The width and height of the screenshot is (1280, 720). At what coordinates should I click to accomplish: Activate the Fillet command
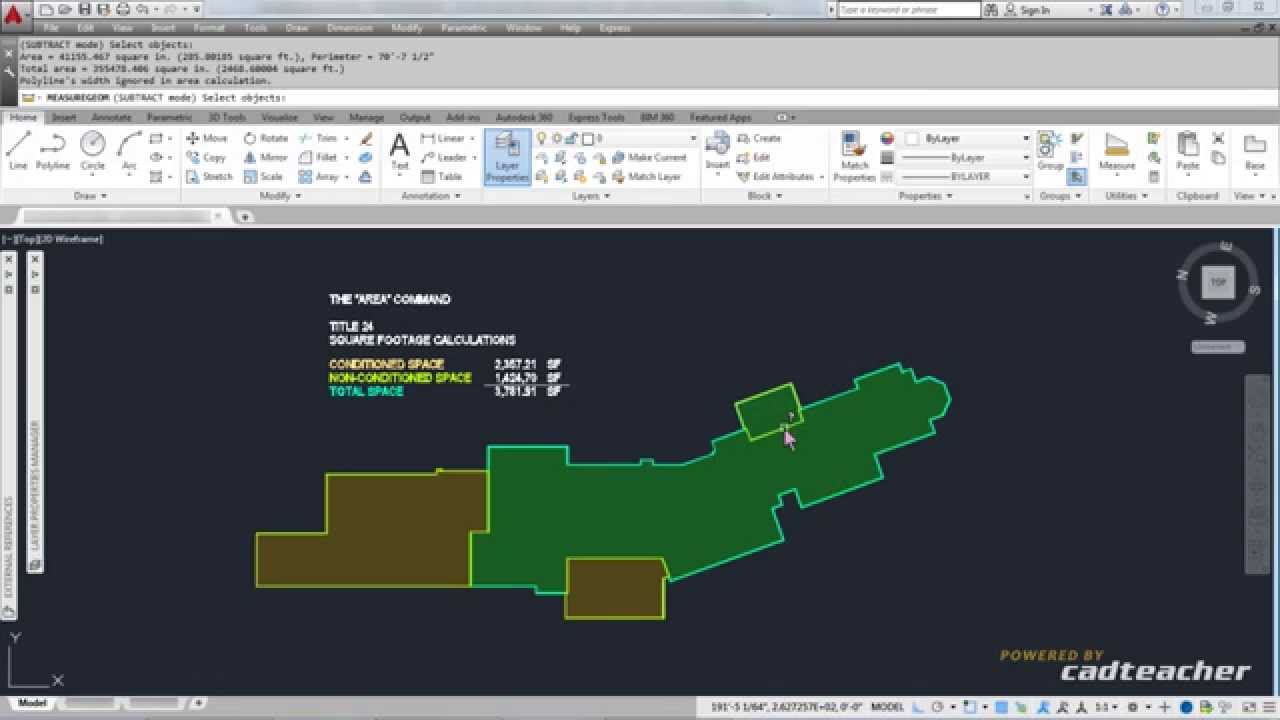click(x=318, y=157)
